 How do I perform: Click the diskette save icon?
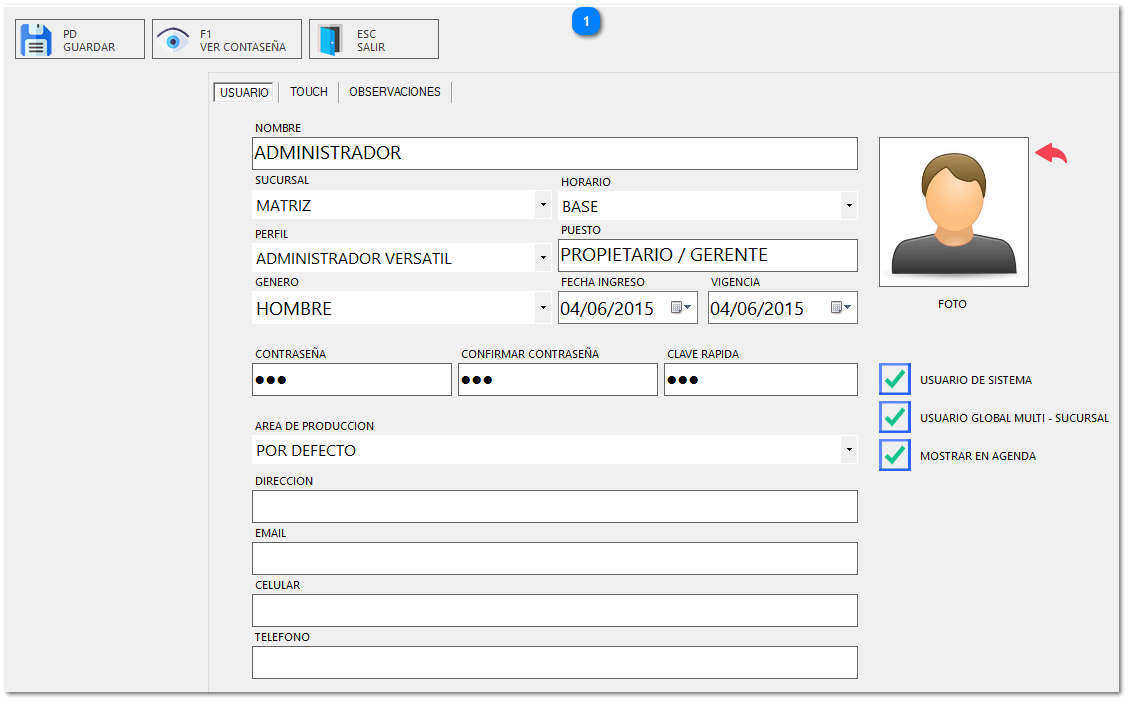35,37
